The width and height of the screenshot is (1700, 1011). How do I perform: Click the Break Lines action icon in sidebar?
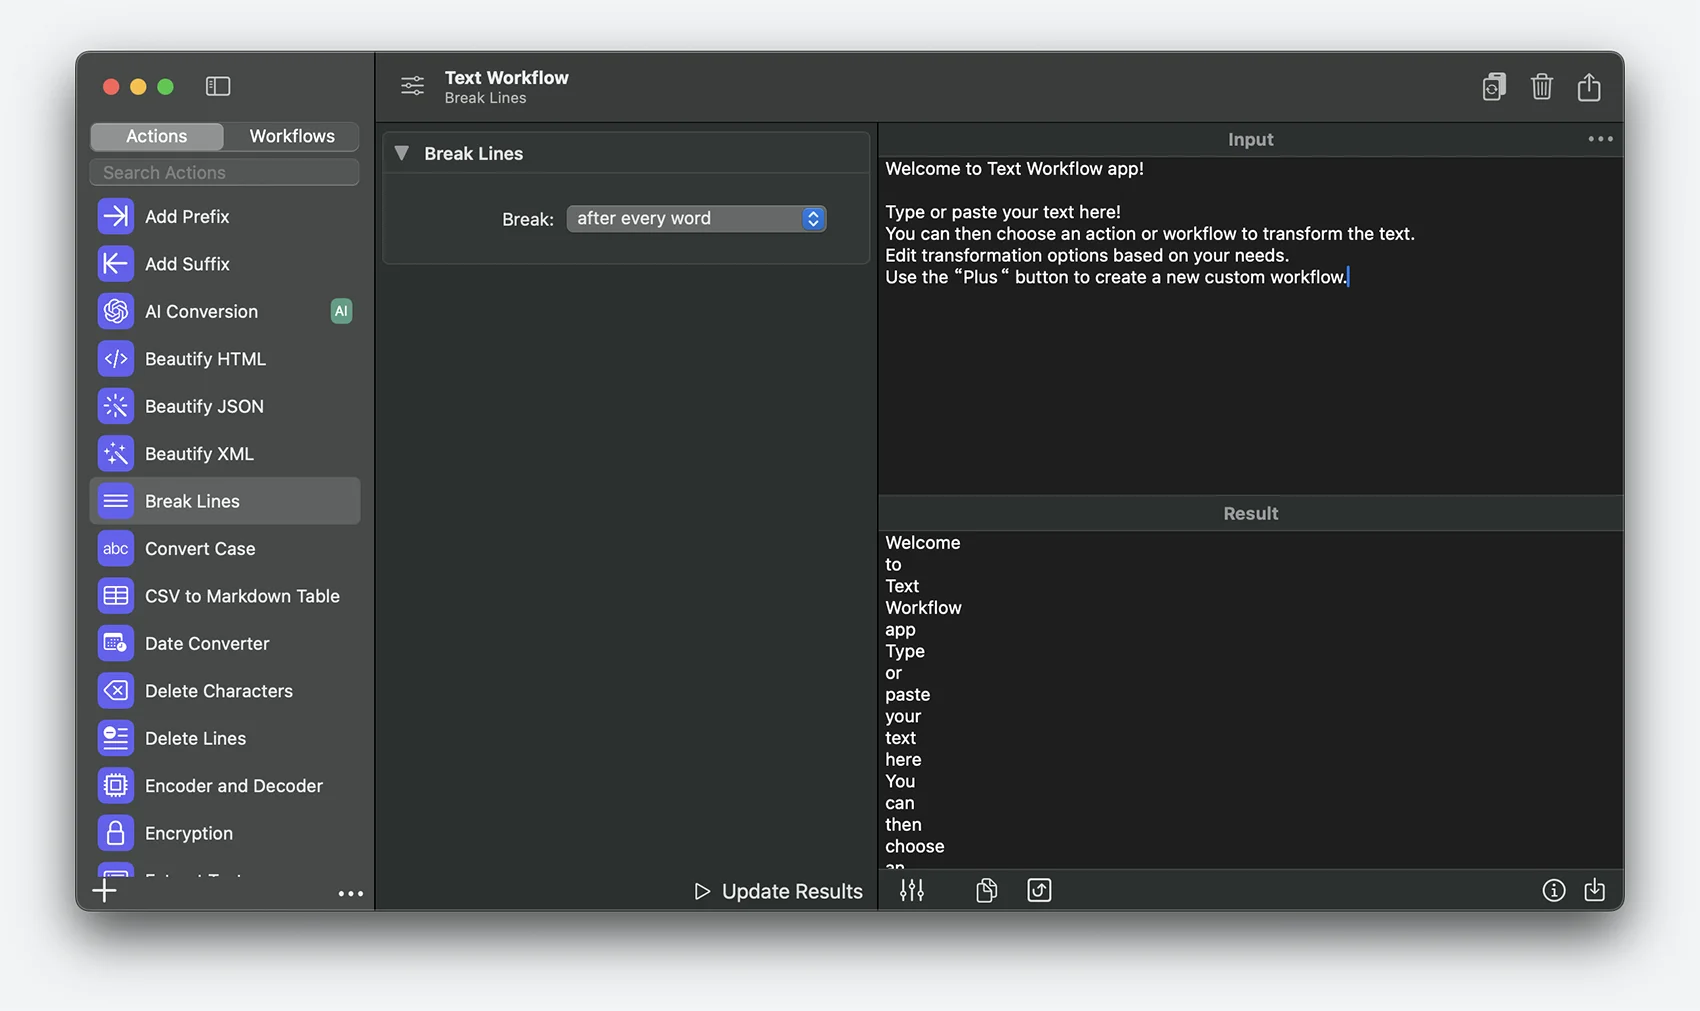116,501
